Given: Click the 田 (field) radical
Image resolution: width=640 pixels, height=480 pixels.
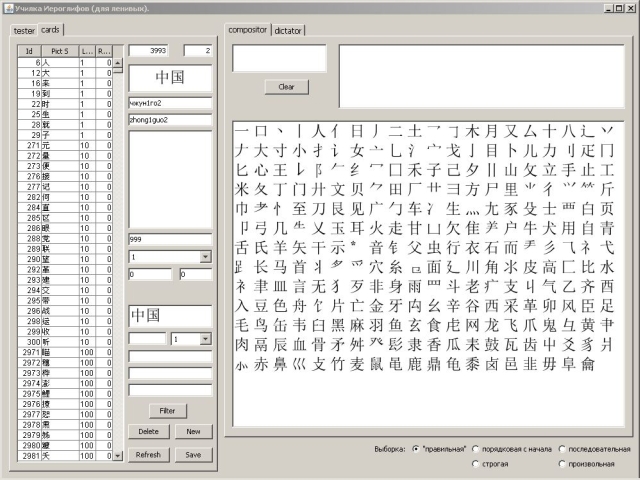Looking at the screenshot, I should click(395, 189).
